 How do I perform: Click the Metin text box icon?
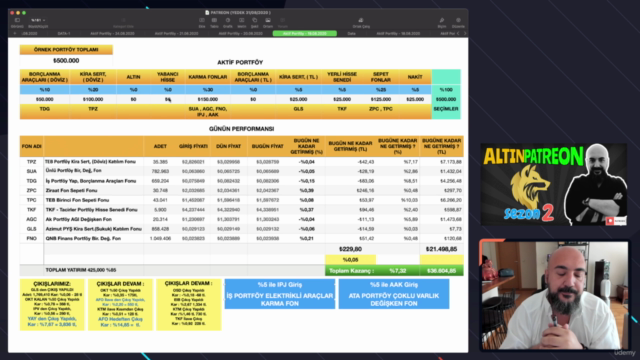pos(242,20)
